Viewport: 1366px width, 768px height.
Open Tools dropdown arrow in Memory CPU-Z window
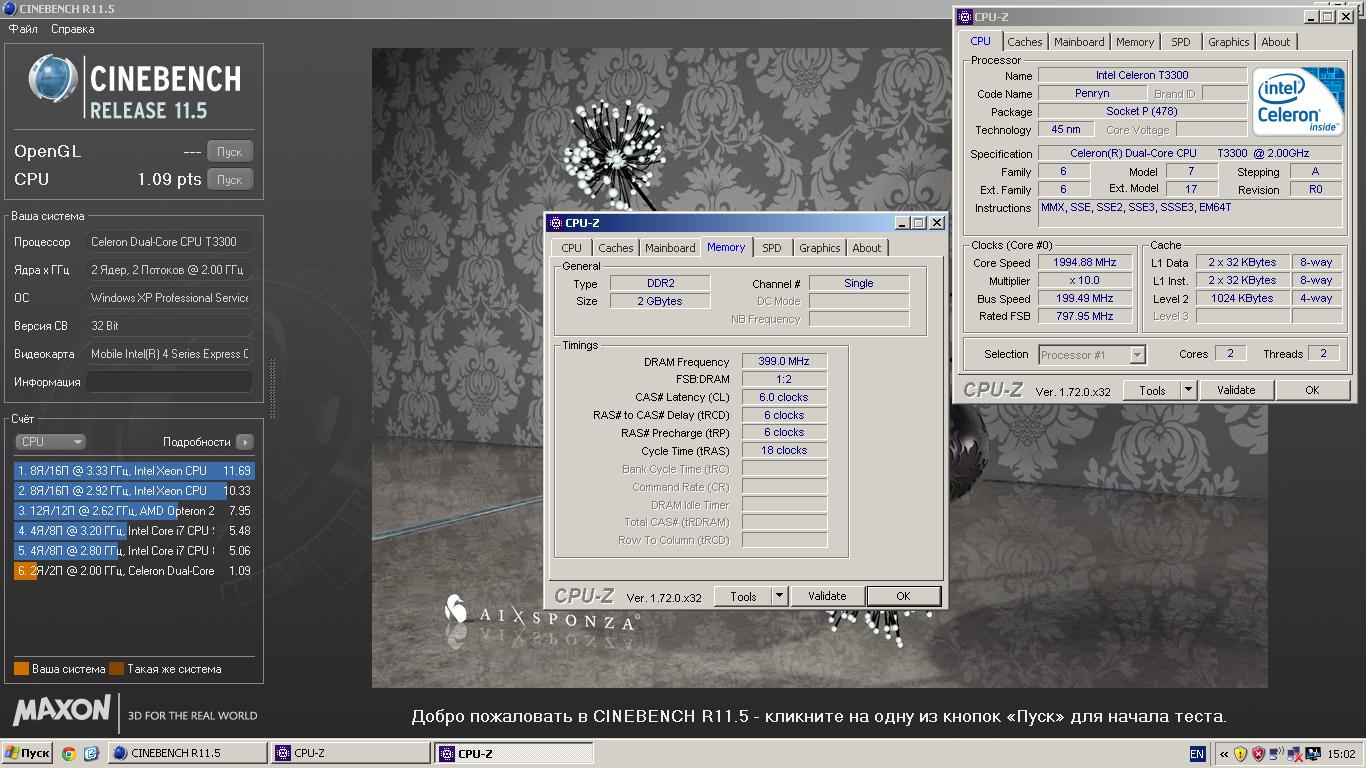[x=779, y=596]
